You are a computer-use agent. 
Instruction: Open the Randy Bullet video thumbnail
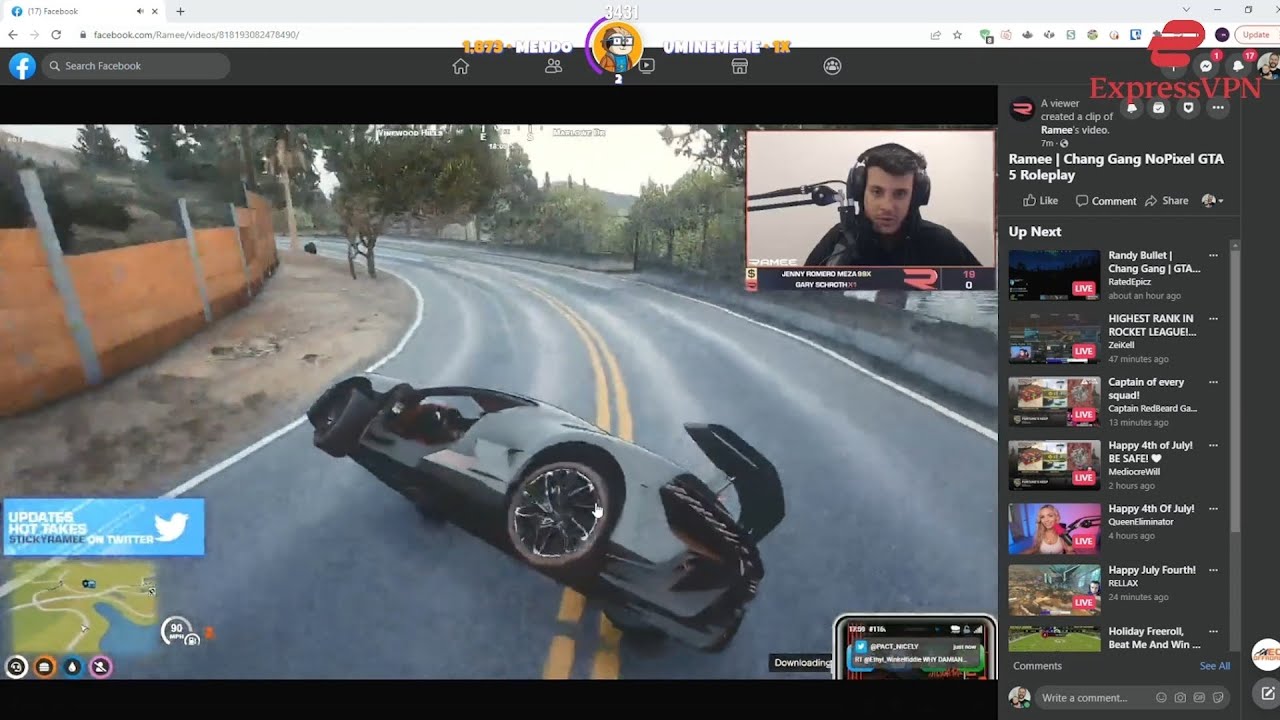(1054, 275)
